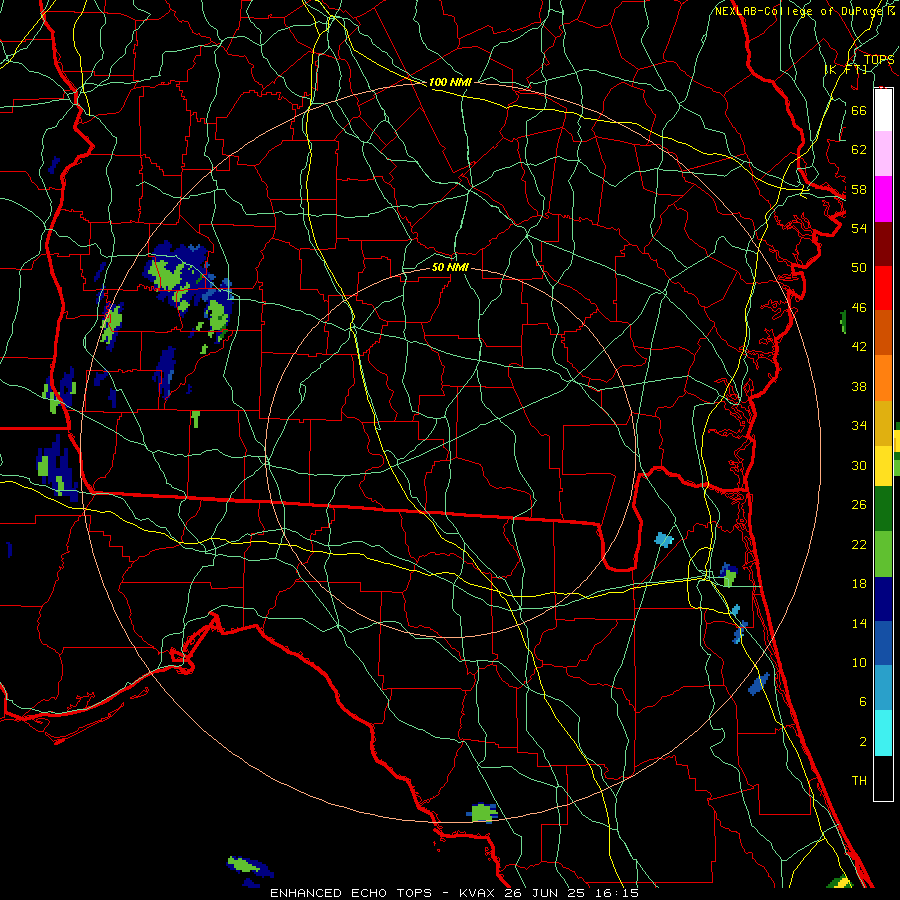The height and width of the screenshot is (900, 900).
Task: Click the legend value "42"
Action: click(859, 347)
